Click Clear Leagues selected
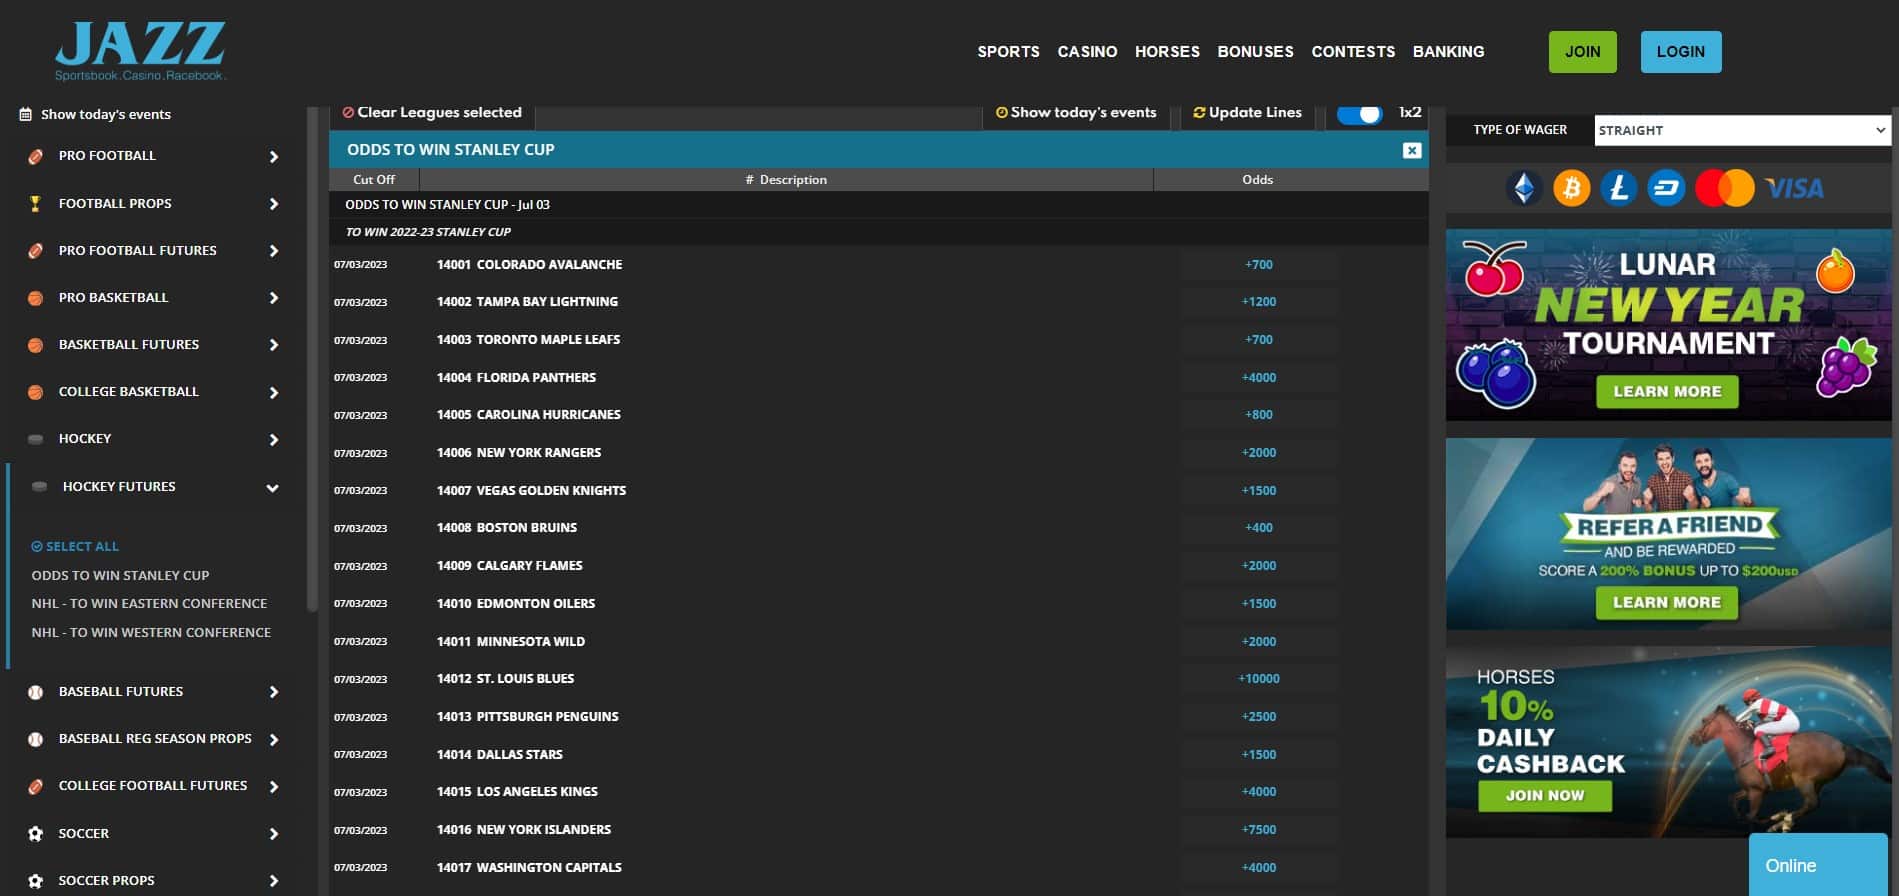 [432, 113]
